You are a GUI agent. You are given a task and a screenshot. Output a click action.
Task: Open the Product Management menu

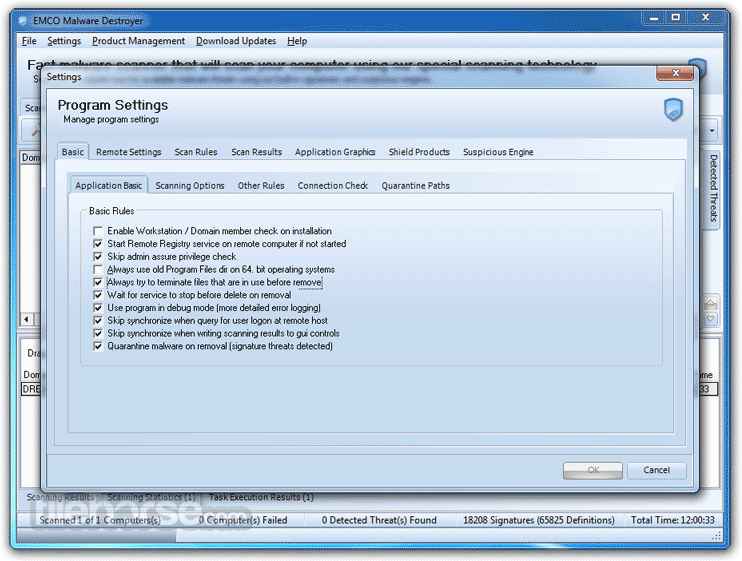coord(138,41)
